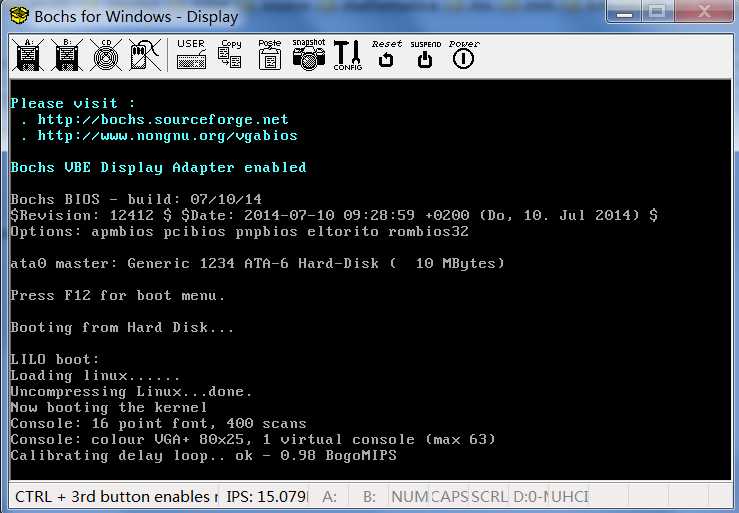Click the '$Revision: 12412' line

334,215
